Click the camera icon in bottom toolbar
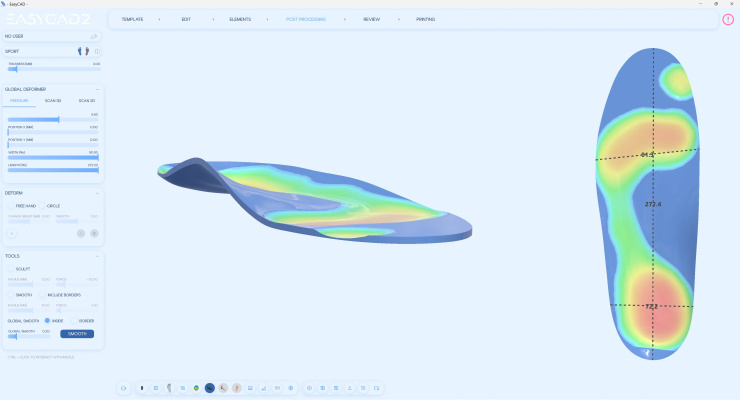The width and height of the screenshot is (740, 400). (x=123, y=387)
